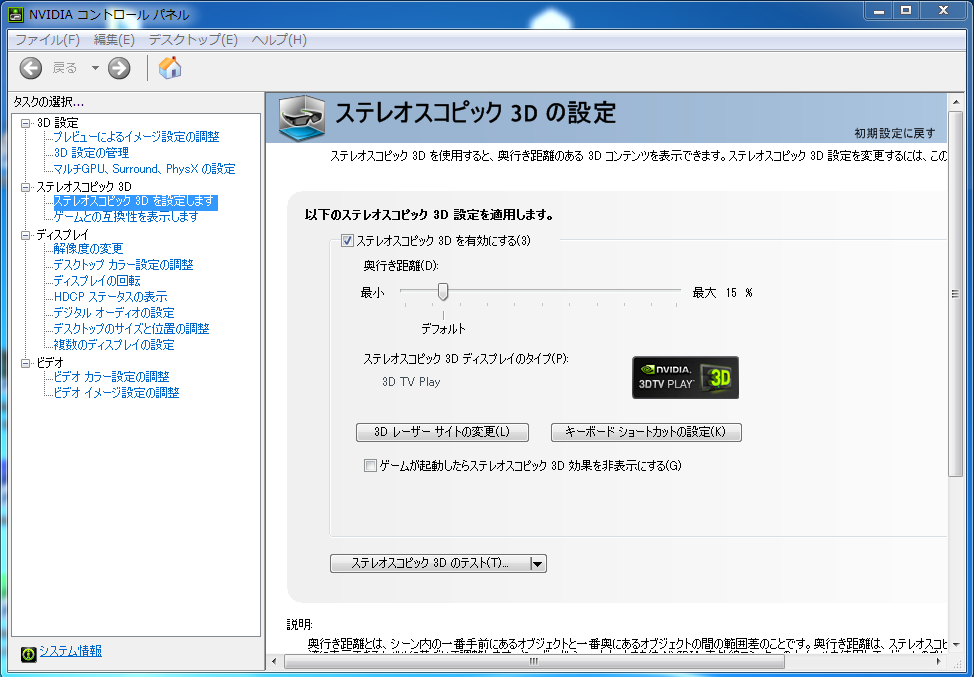Viewport: 974px width, 677px height.
Task: Click the タスクの選択... panel heading
Action: [48, 102]
